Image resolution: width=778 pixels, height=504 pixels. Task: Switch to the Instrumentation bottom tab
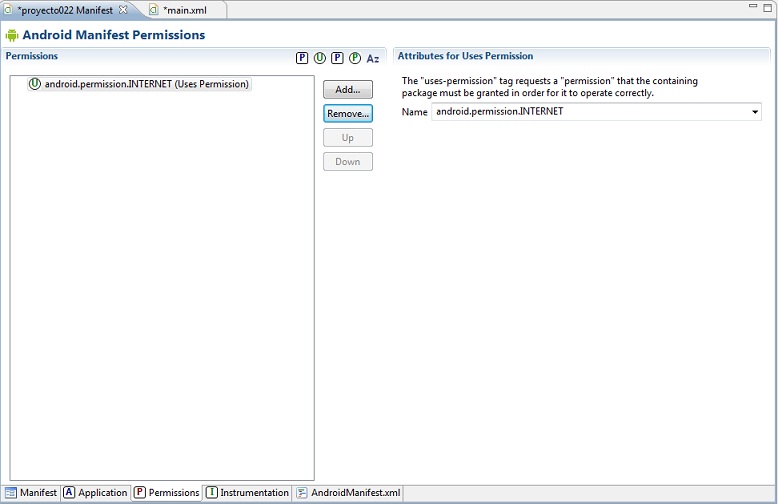[x=247, y=493]
